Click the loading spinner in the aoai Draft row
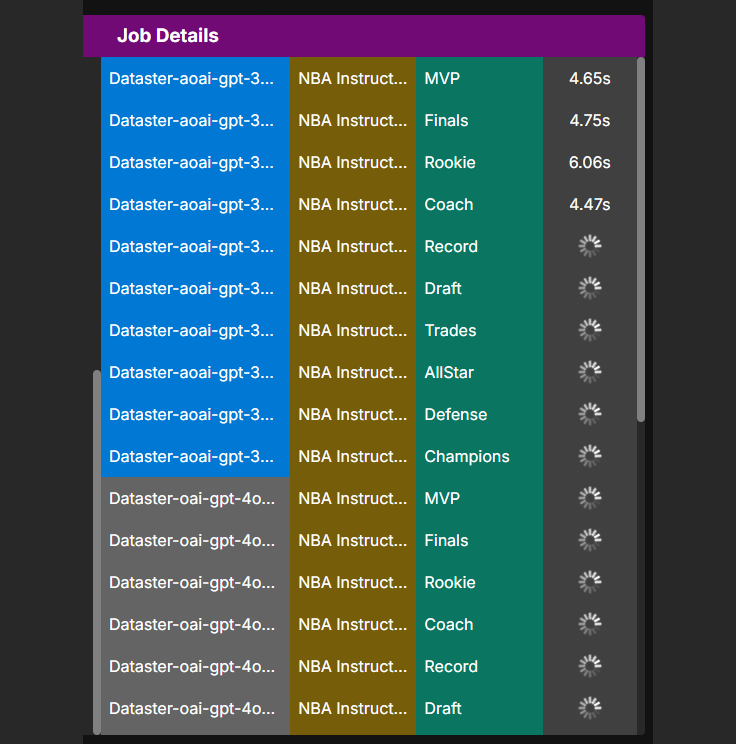 coord(590,288)
